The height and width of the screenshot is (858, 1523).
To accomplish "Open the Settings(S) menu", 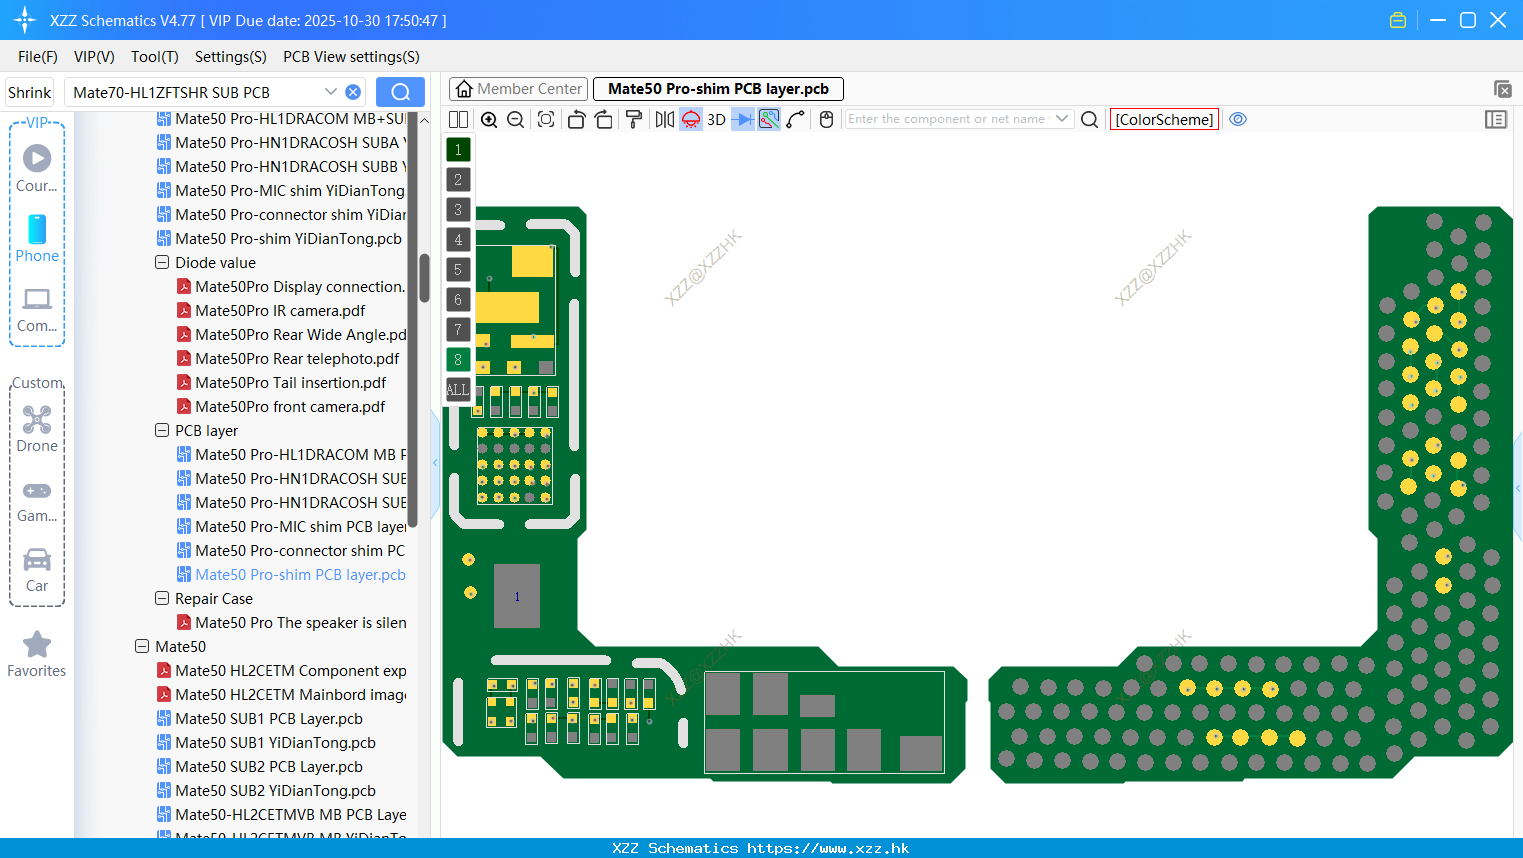I will click(x=231, y=57).
